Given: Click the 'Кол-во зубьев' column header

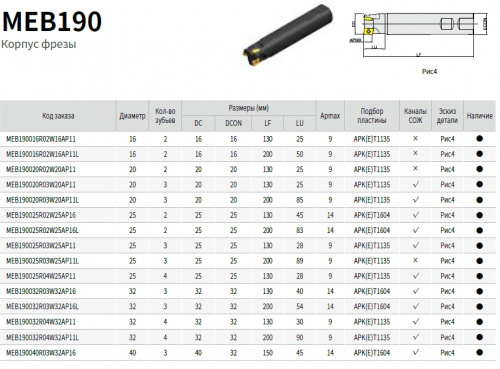Looking at the screenshot, I should [165, 116].
